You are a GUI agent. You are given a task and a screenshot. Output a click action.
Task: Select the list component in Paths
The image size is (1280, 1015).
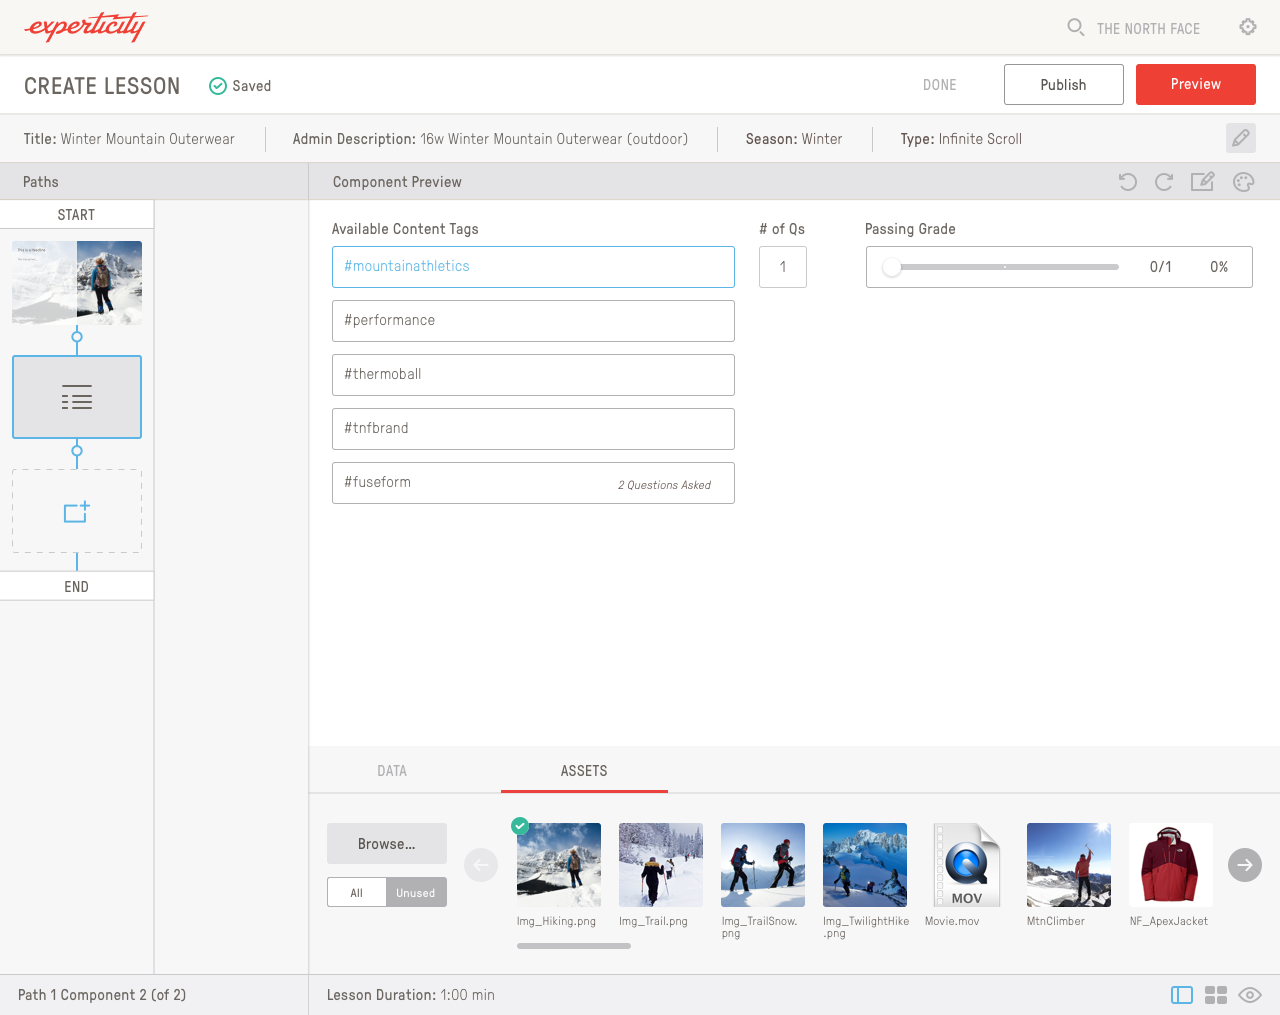[77, 397]
